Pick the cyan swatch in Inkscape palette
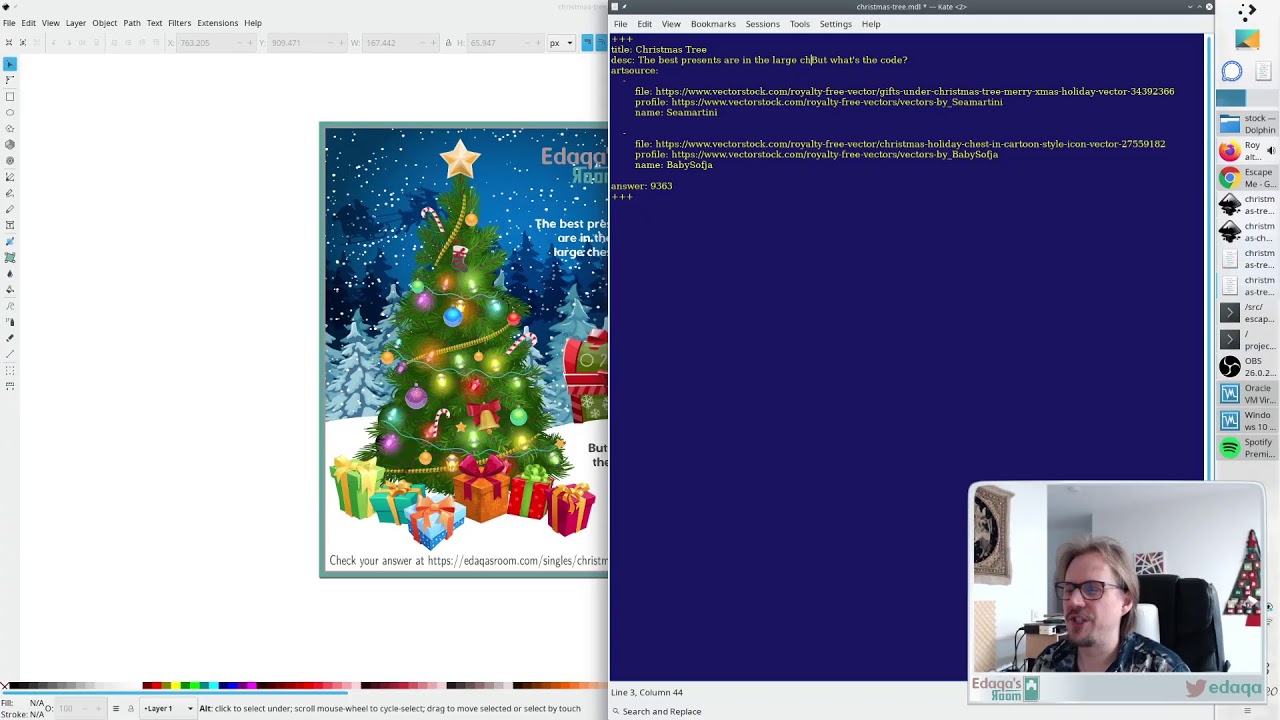Viewport: 1280px width, 720px height. click(x=211, y=686)
